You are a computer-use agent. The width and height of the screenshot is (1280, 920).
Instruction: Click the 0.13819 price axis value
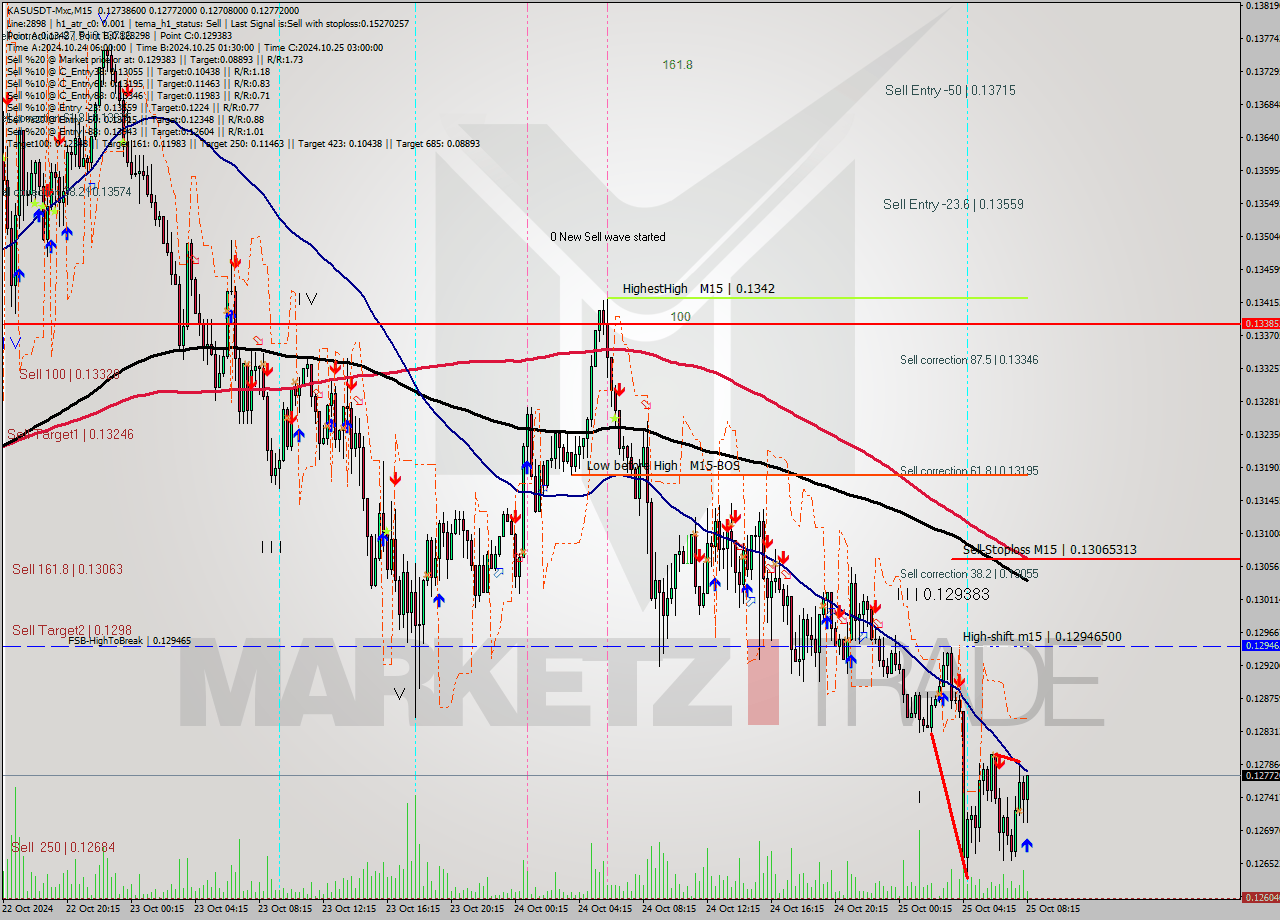1262,6
